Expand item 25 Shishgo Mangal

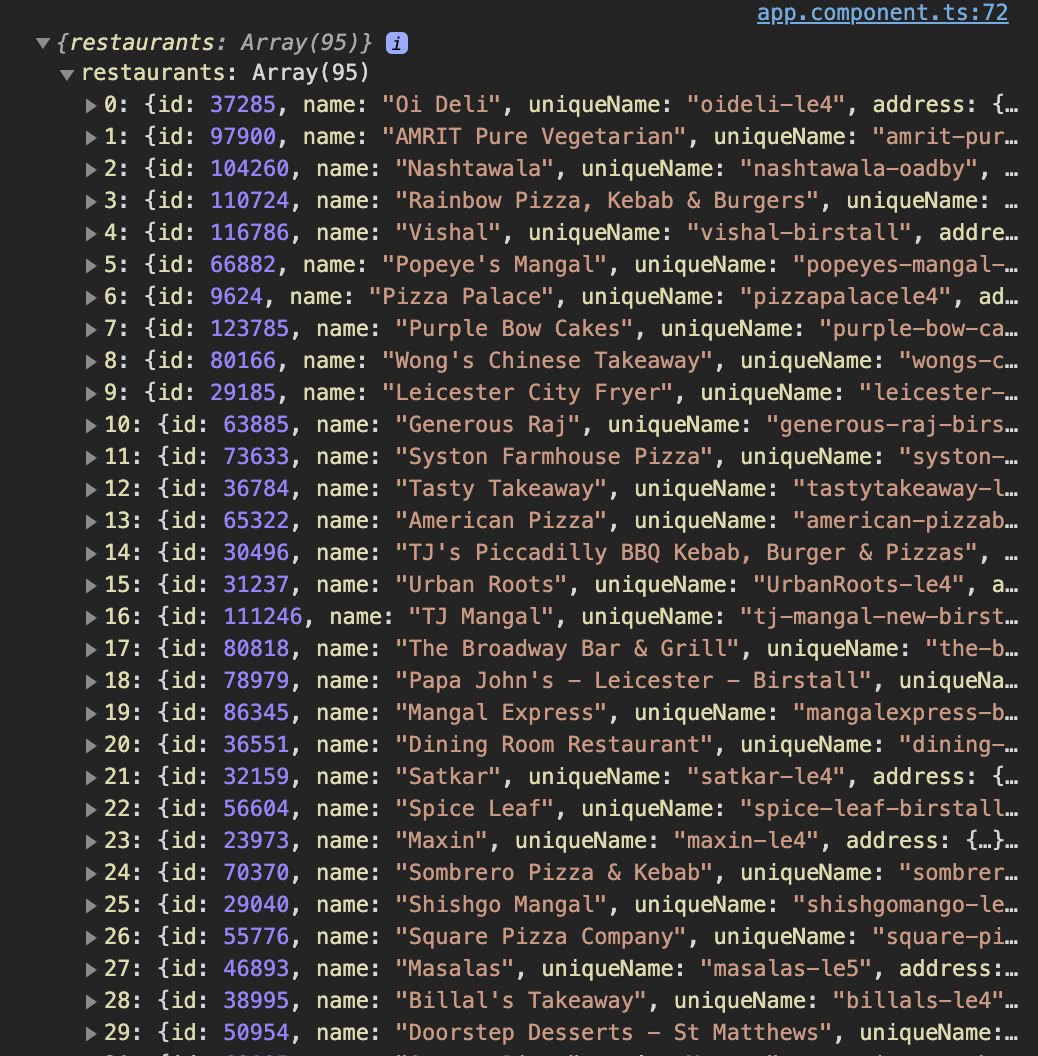pos(91,905)
